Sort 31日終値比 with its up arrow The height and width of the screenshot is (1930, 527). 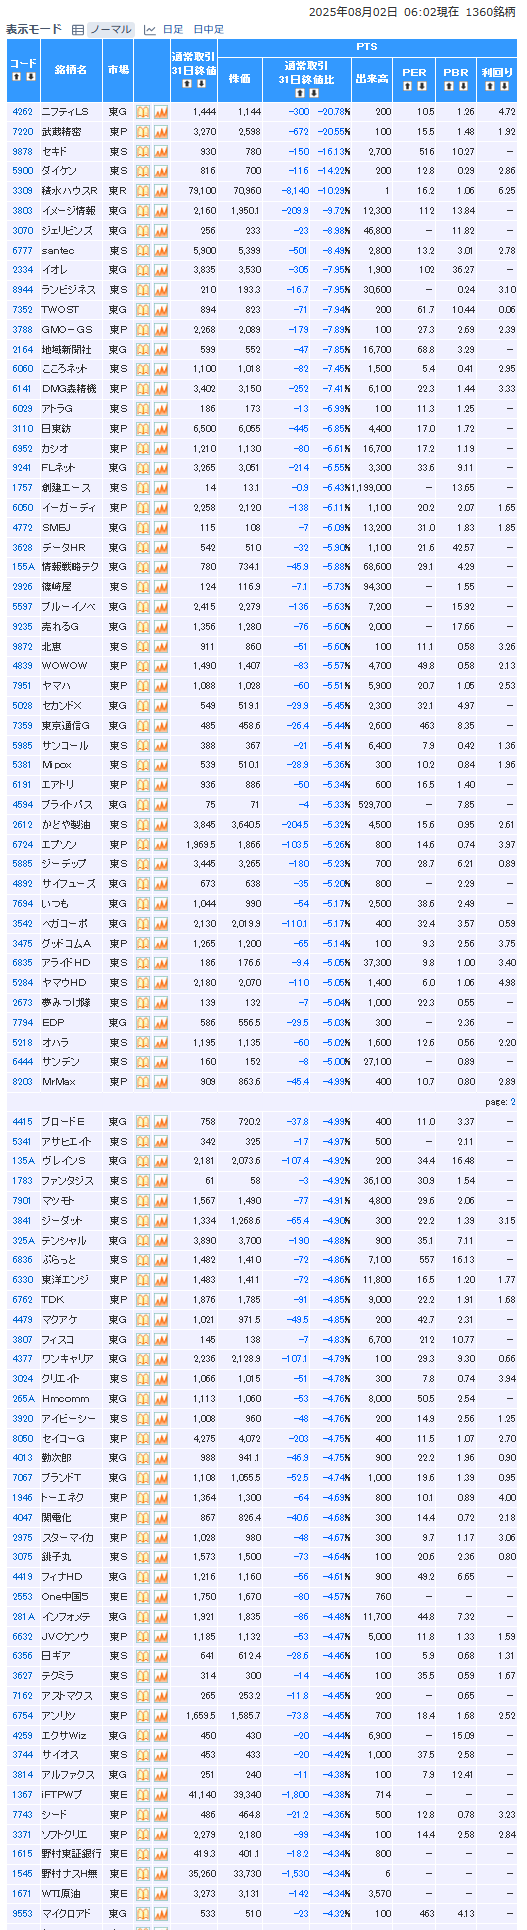(299, 93)
